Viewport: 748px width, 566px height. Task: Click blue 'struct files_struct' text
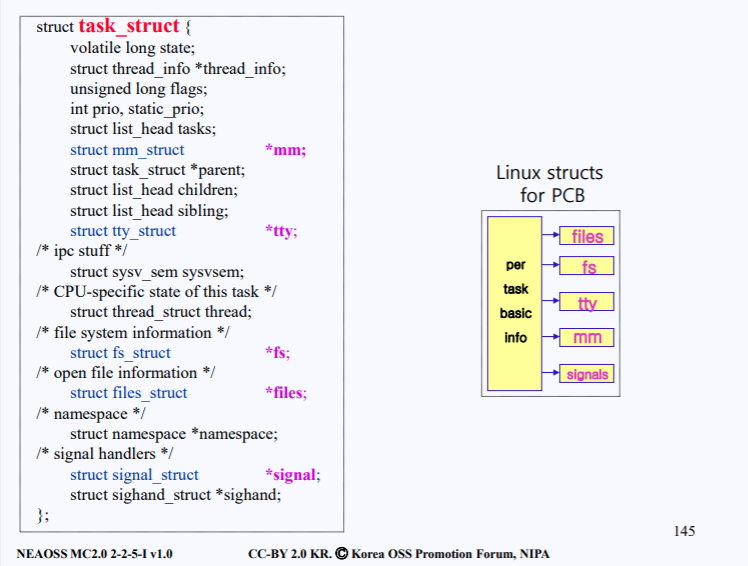(x=129, y=393)
